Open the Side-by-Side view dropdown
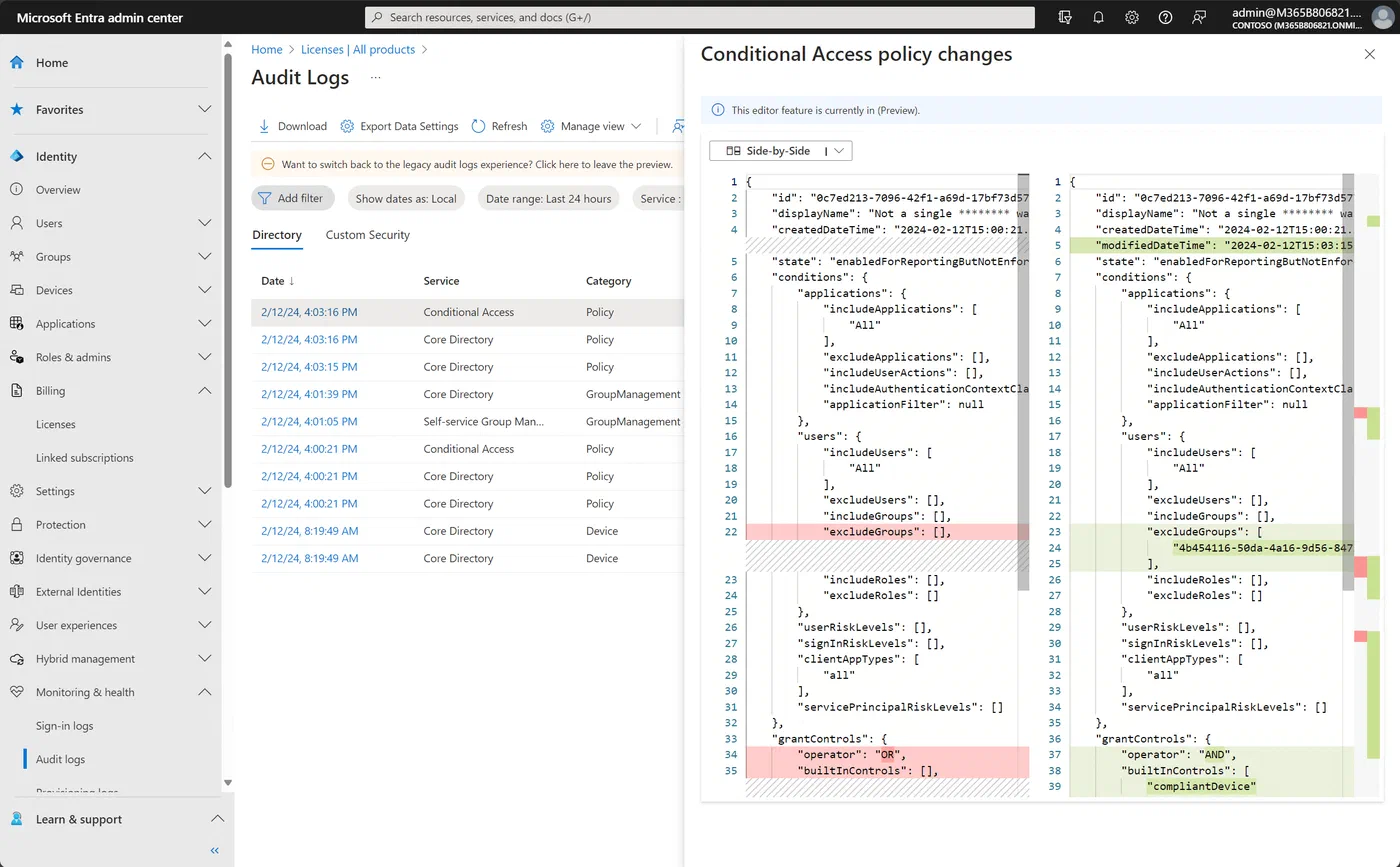 click(780, 151)
